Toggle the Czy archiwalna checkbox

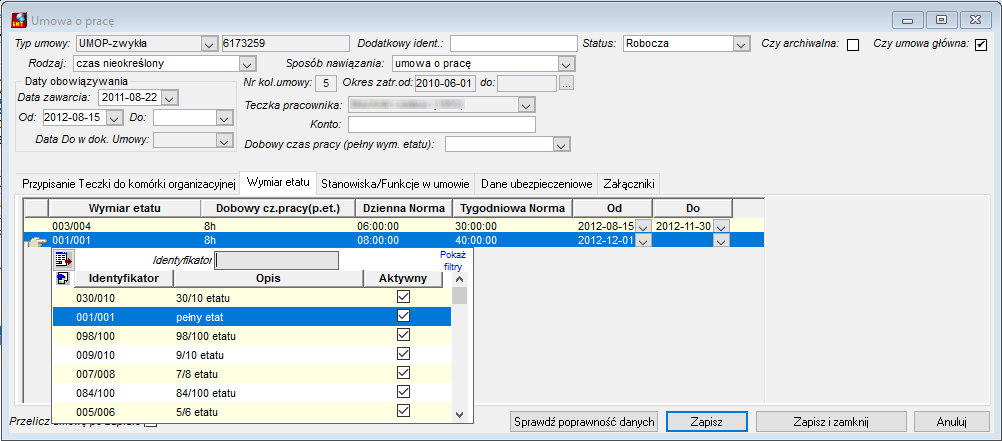coord(852,45)
